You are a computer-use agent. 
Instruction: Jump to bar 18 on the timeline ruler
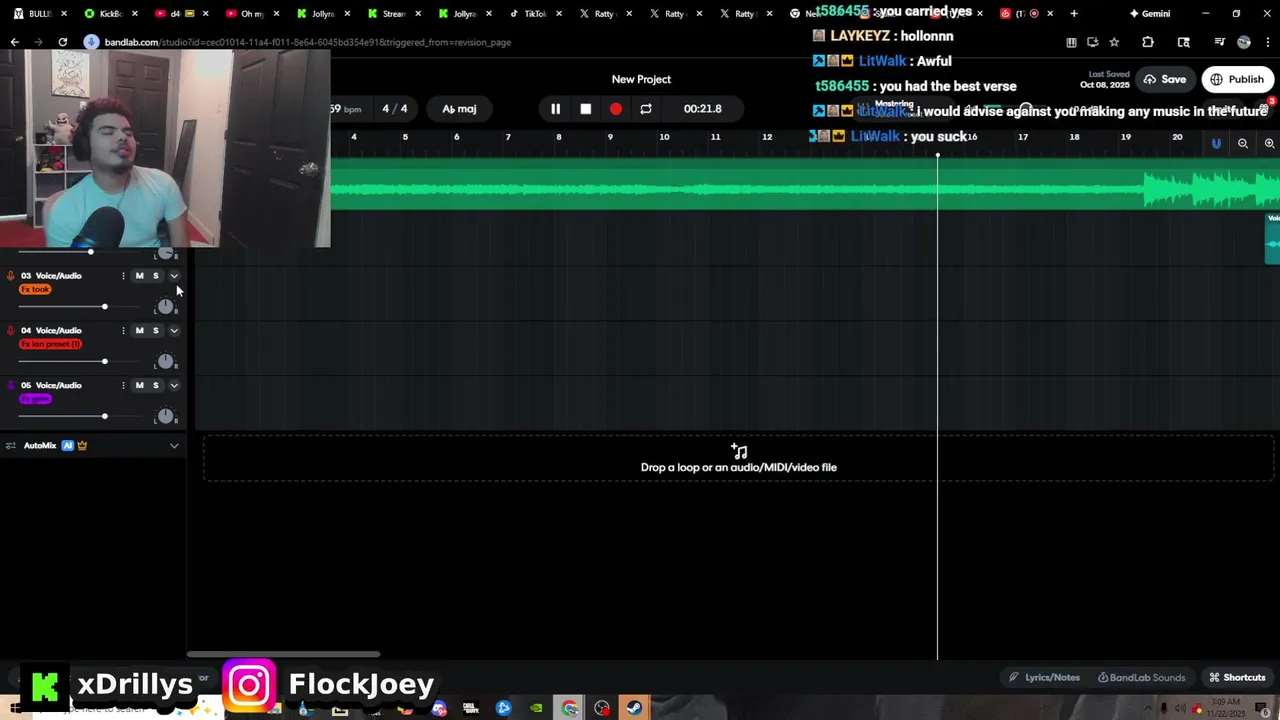pyautogui.click(x=1074, y=137)
